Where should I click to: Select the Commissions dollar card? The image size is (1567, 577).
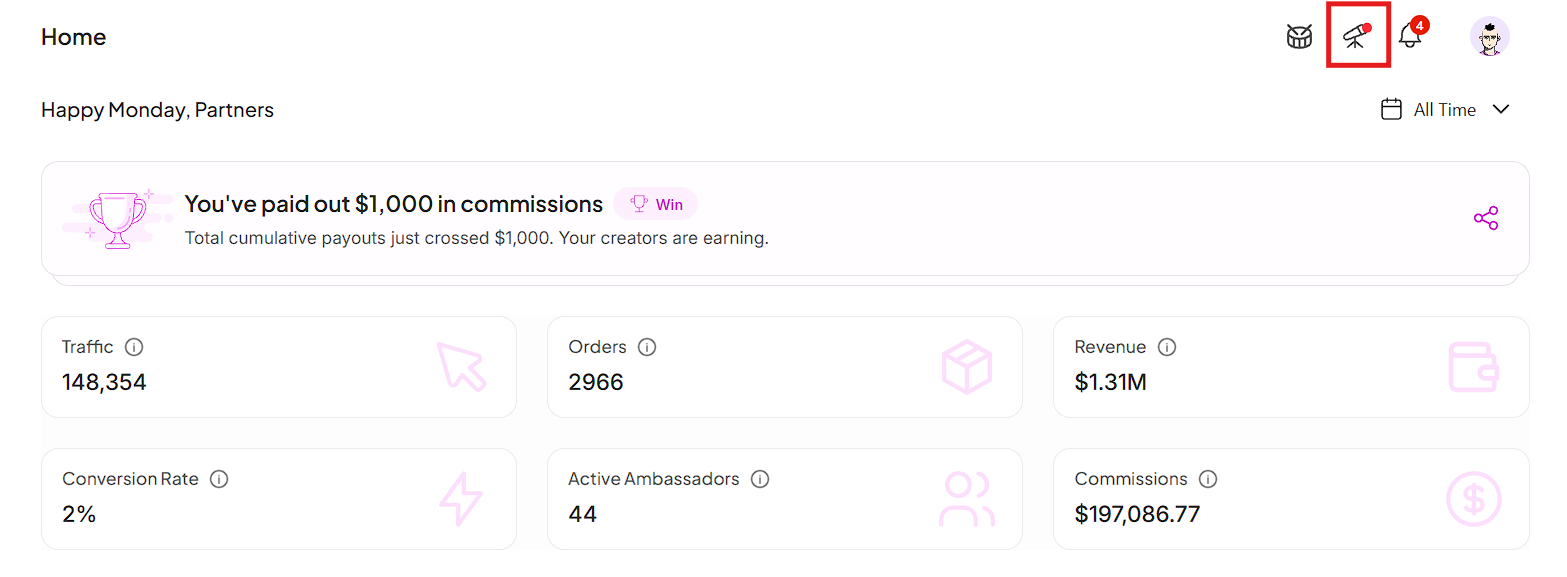(1291, 499)
